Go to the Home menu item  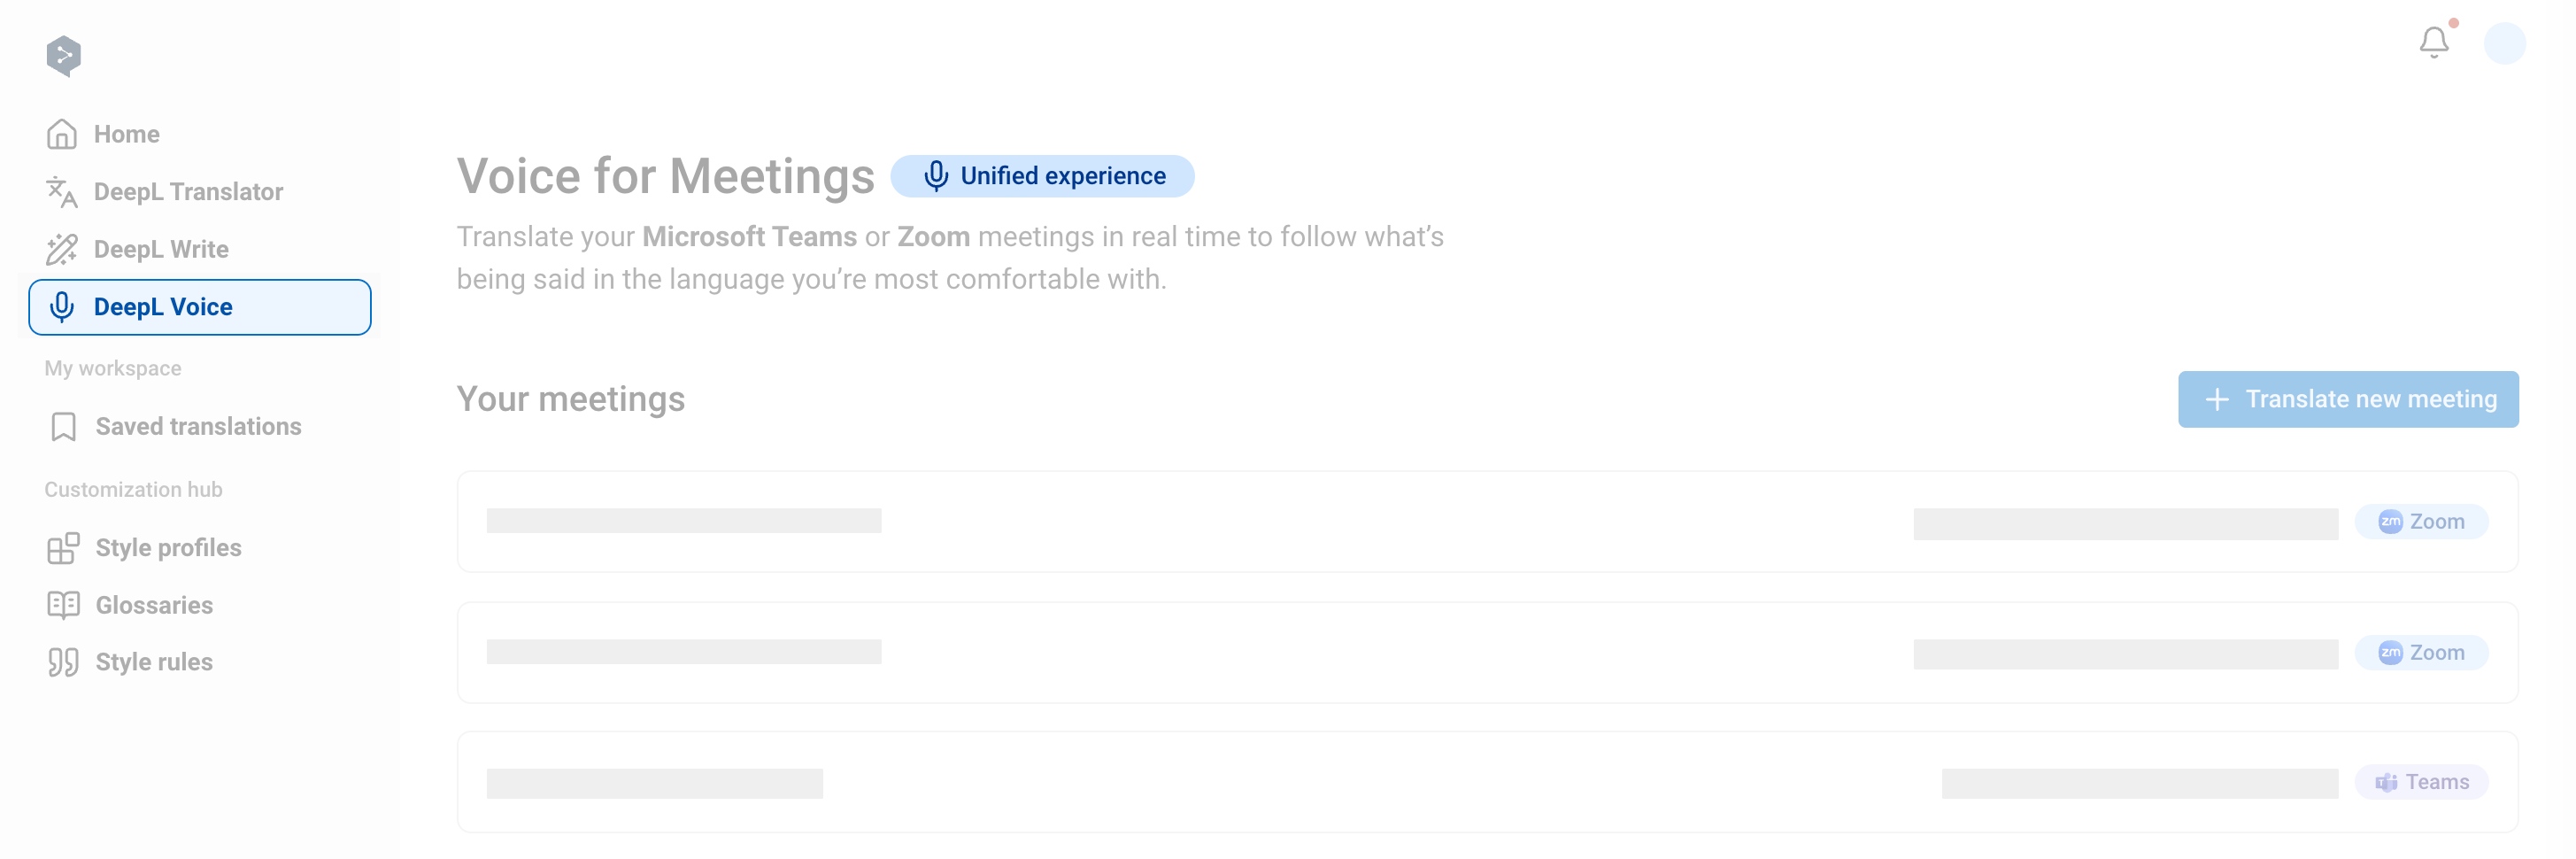[x=126, y=134]
